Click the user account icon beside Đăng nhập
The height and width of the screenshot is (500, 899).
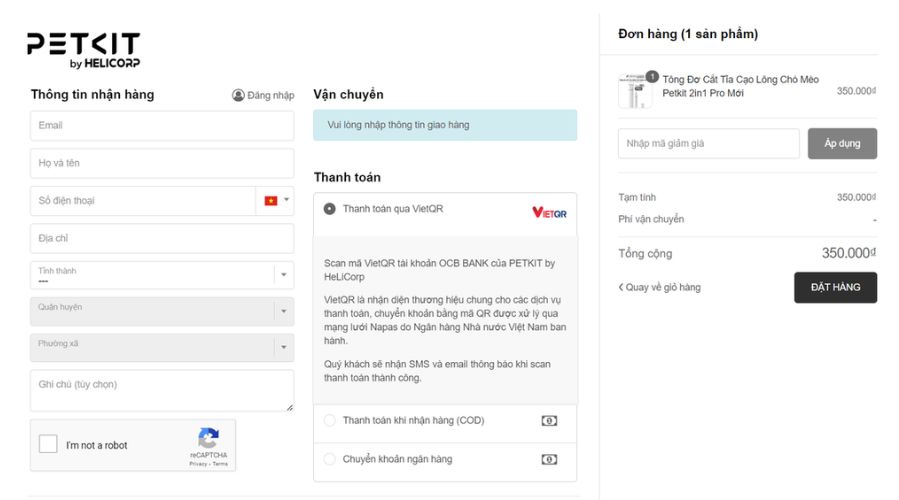[x=238, y=95]
